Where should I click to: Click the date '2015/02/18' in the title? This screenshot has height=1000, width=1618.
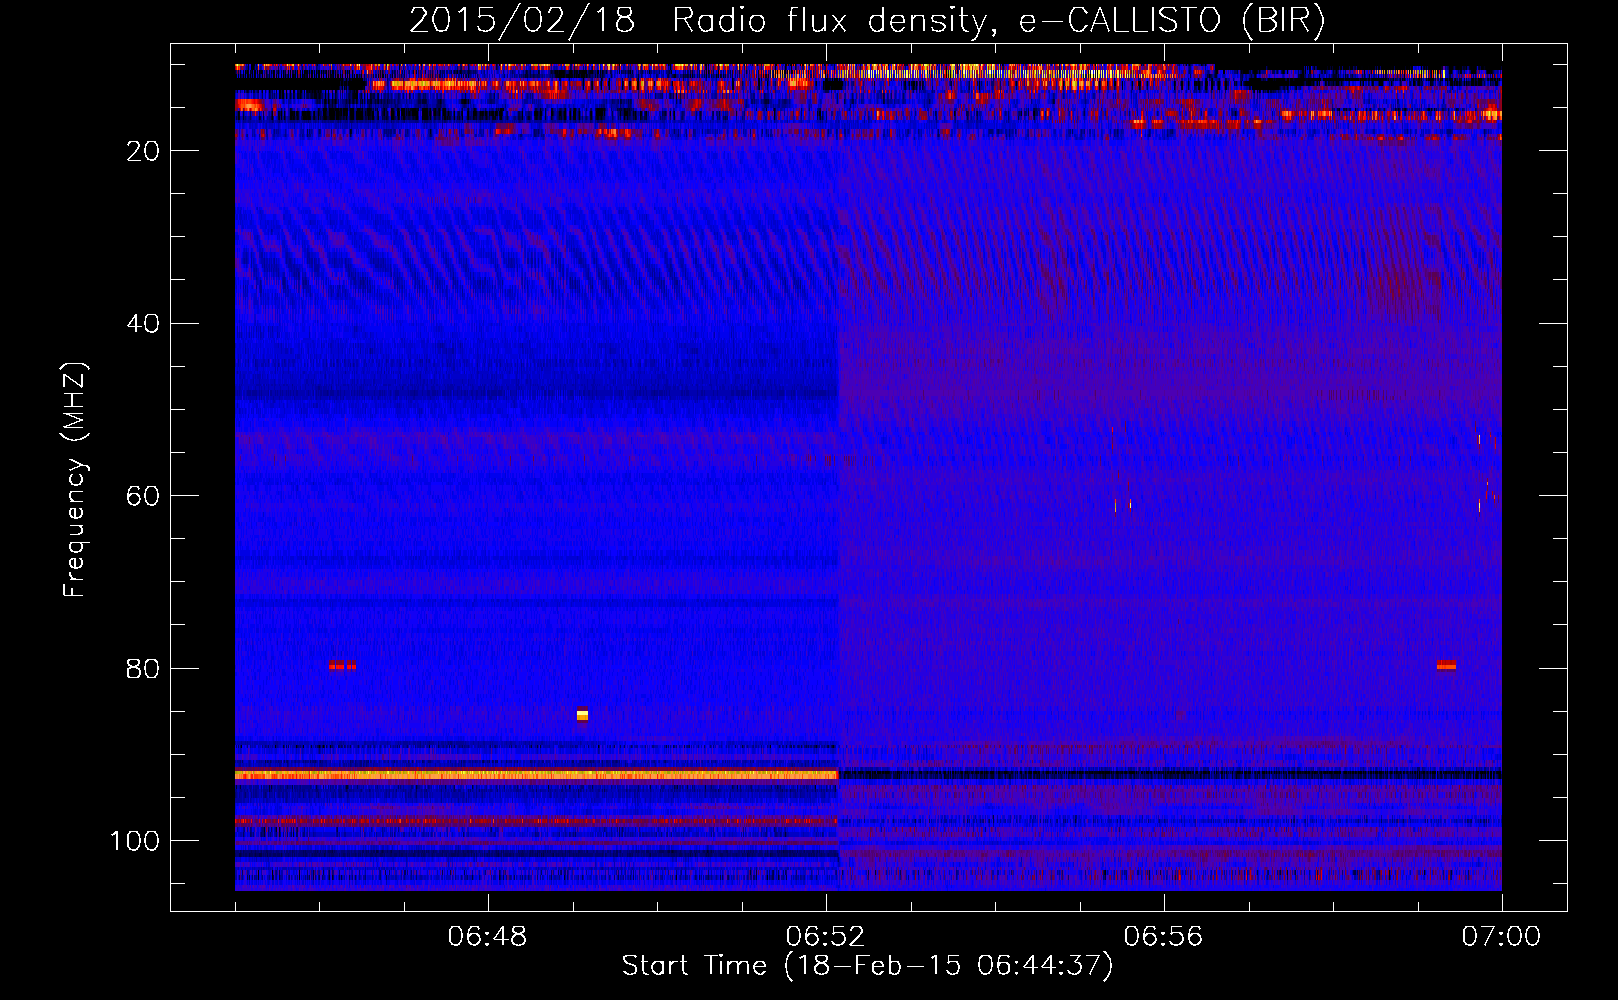point(522,20)
